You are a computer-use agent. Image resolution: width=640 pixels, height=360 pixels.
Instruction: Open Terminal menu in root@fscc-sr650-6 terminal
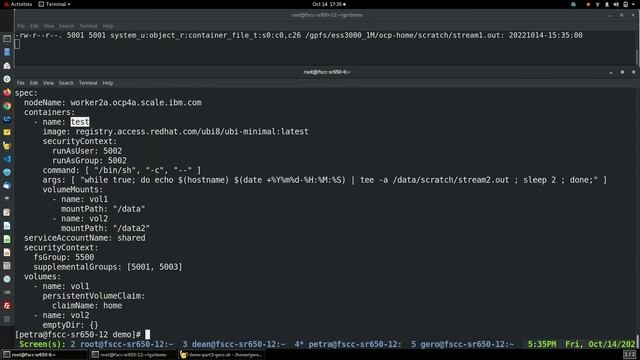point(88,83)
